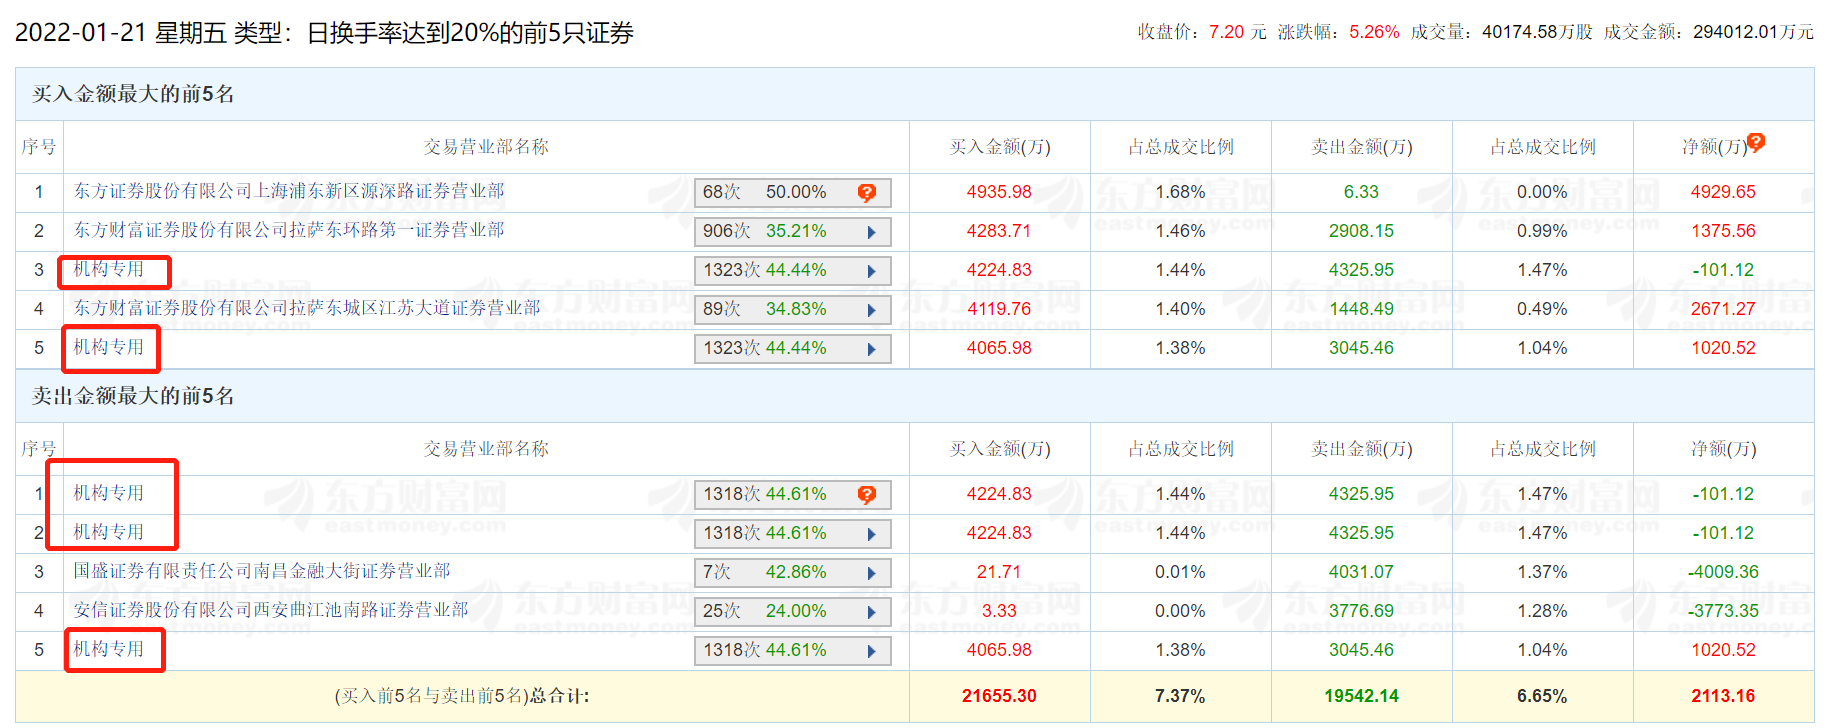Expand the 1318次 arrow in the row with net 1020.52
1834x728 pixels.
[x=871, y=651]
